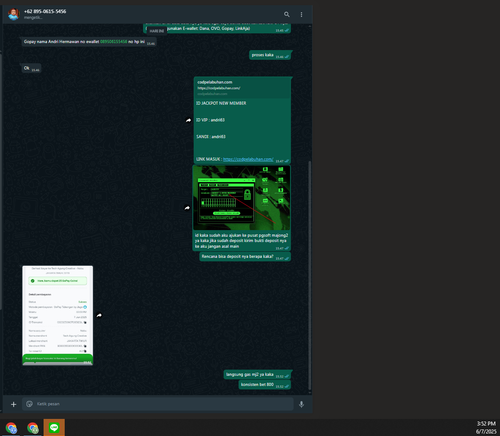Click the chat scrollbar
This screenshot has height=436, width=500.
point(310,275)
